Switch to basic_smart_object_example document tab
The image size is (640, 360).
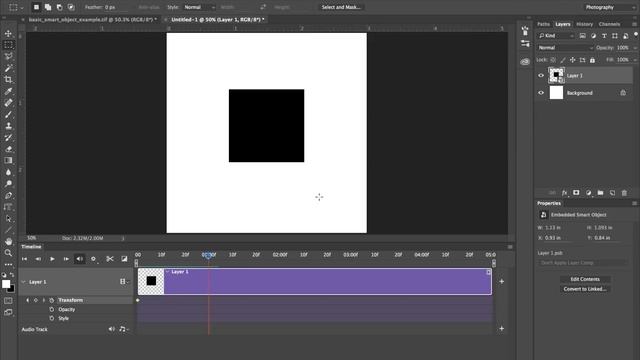pyautogui.click(x=92, y=20)
